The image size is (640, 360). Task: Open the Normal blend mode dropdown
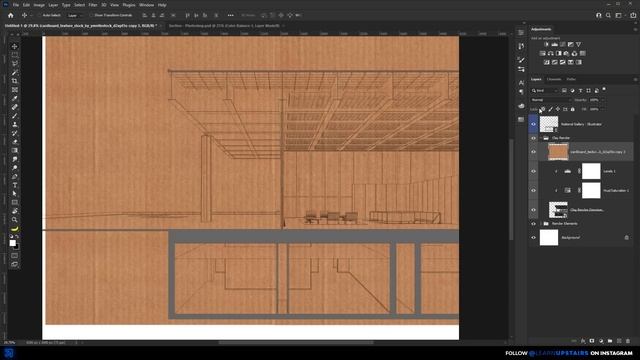tap(551, 100)
